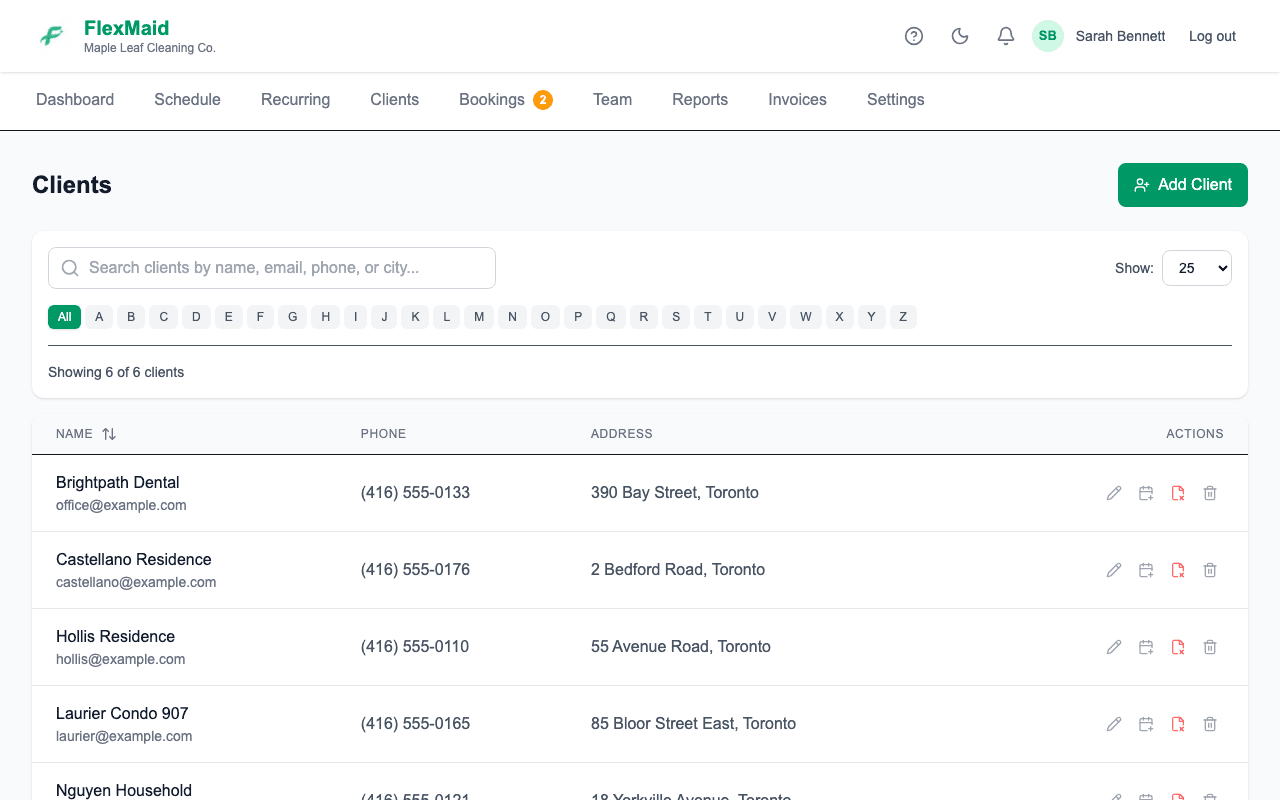1280x800 pixels.
Task: Click the FlexMaid logo icon
Action: [52, 36]
